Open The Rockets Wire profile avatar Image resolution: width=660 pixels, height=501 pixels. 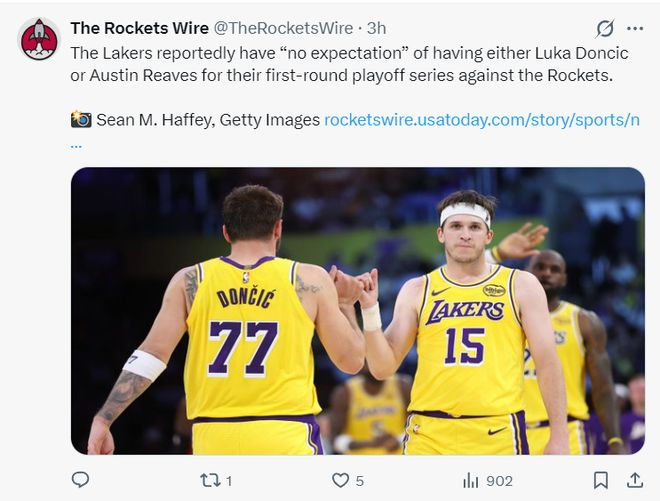pos(39,38)
